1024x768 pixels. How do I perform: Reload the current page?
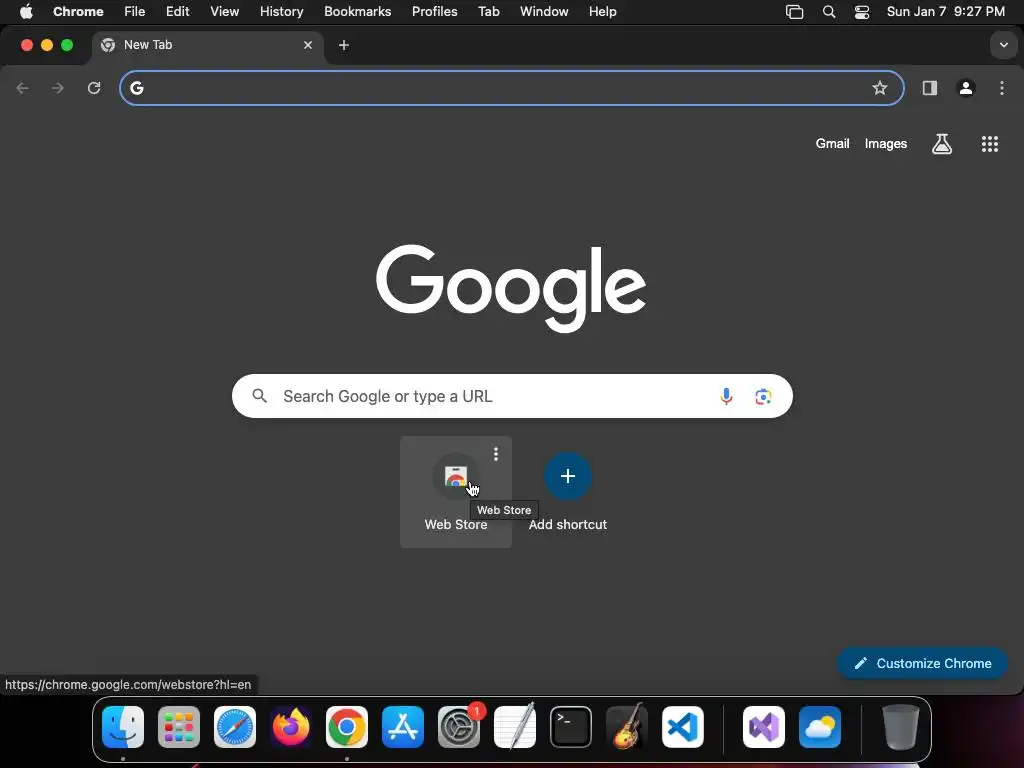tap(94, 88)
